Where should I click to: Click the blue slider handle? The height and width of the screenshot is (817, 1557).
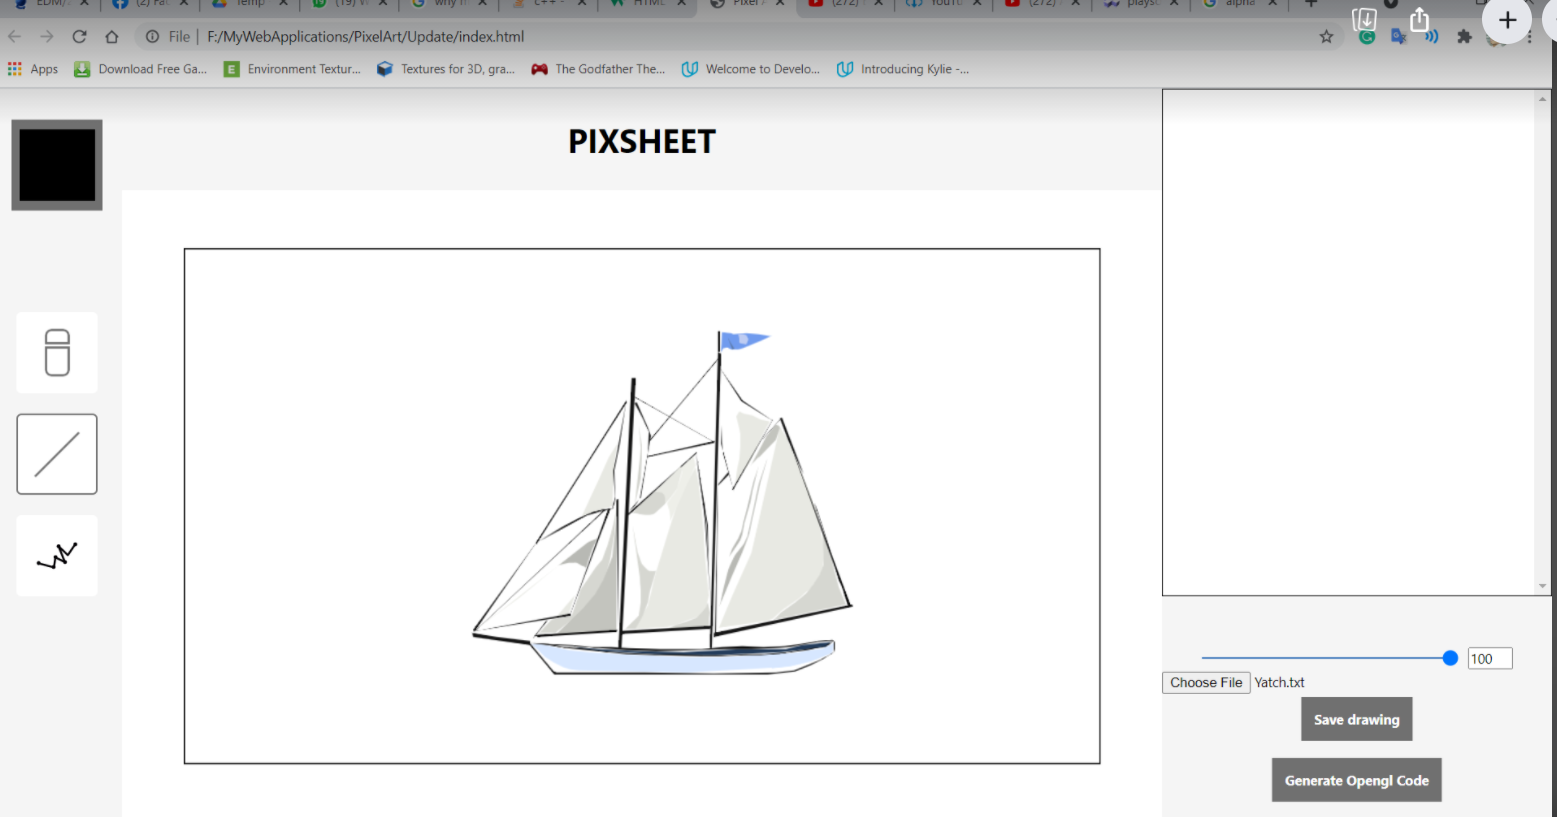[x=1449, y=658]
